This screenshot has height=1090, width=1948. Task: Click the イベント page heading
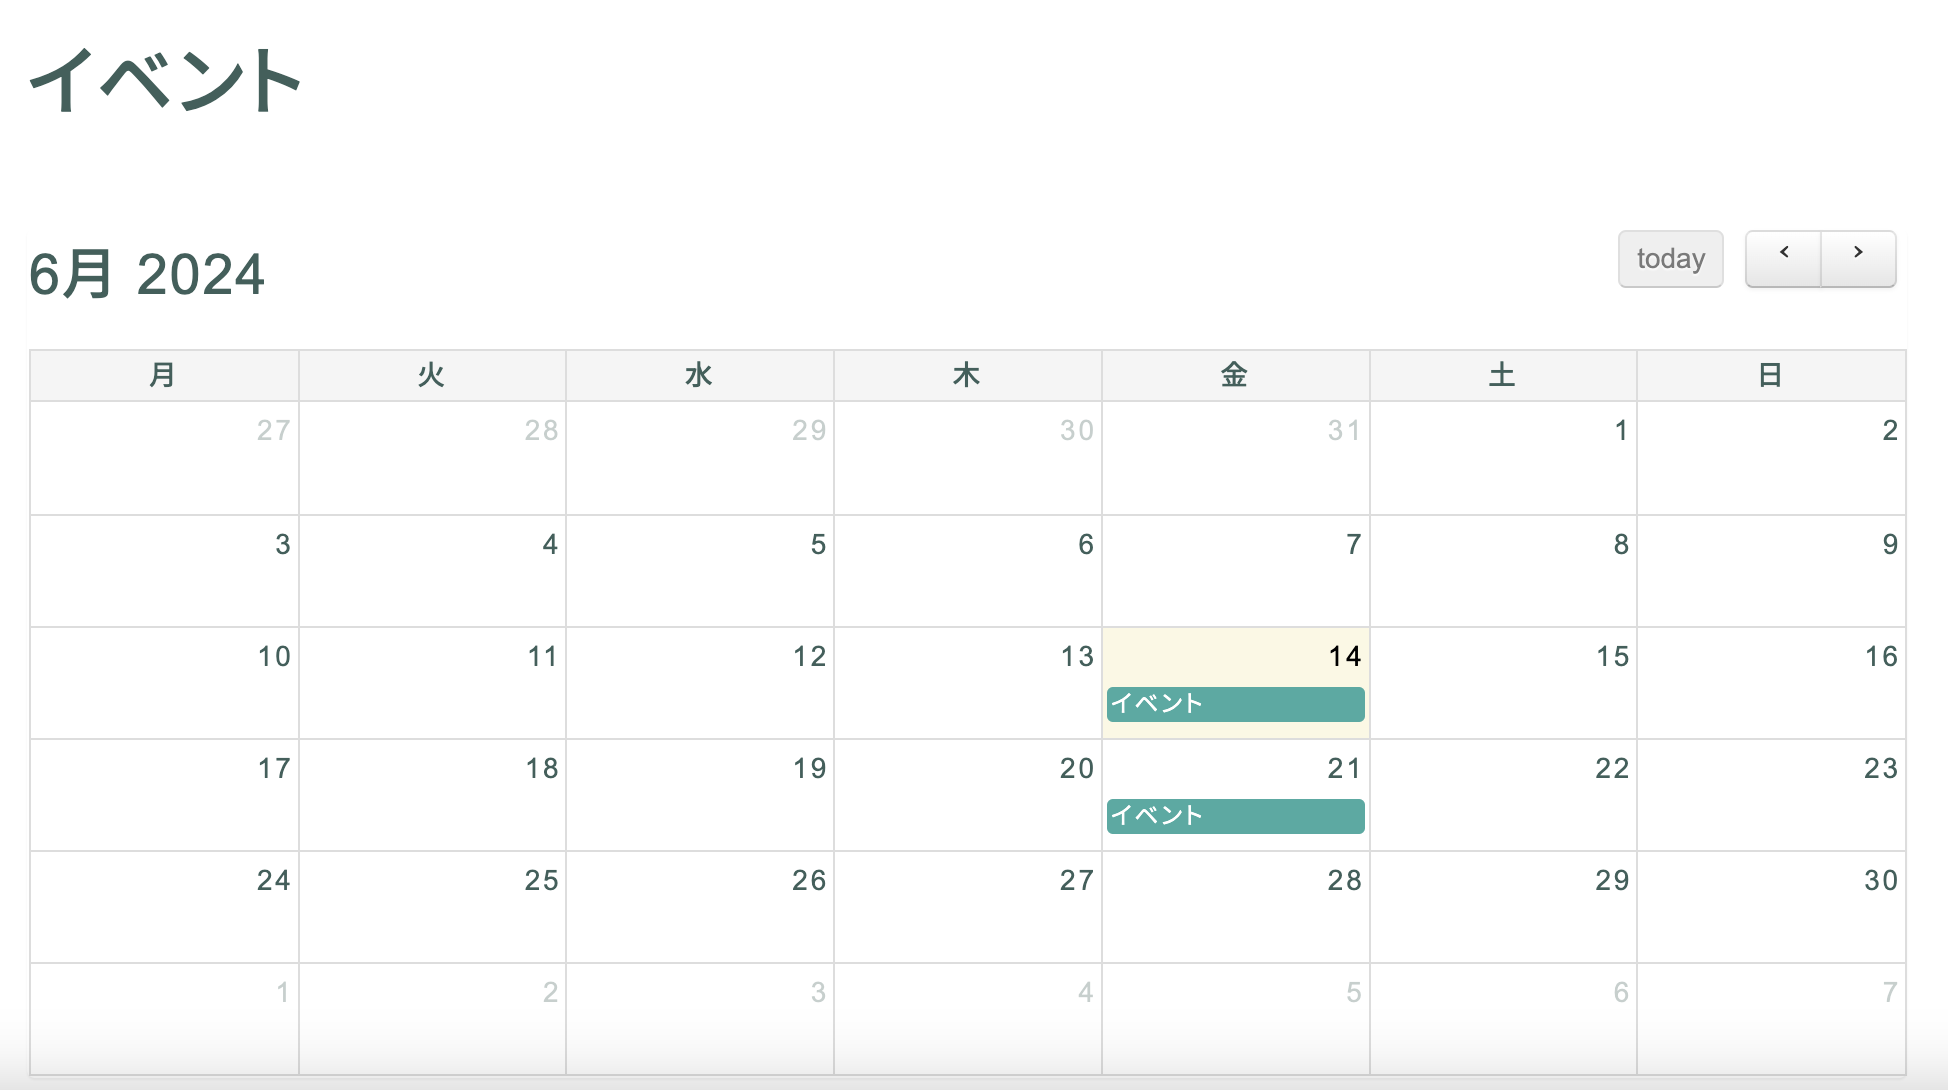pyautogui.click(x=166, y=81)
